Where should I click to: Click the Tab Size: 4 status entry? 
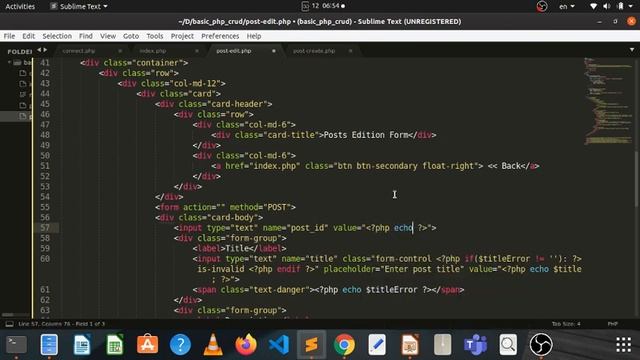(566, 324)
